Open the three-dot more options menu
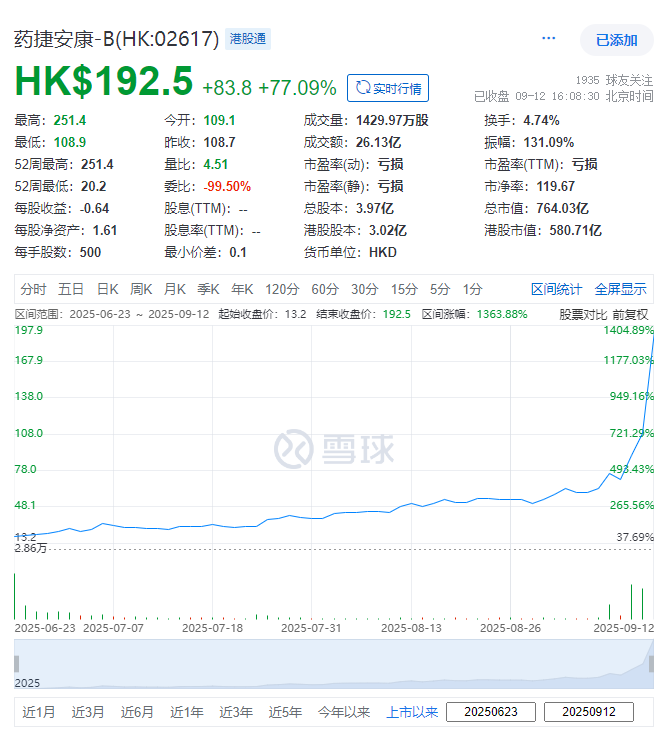 click(548, 38)
